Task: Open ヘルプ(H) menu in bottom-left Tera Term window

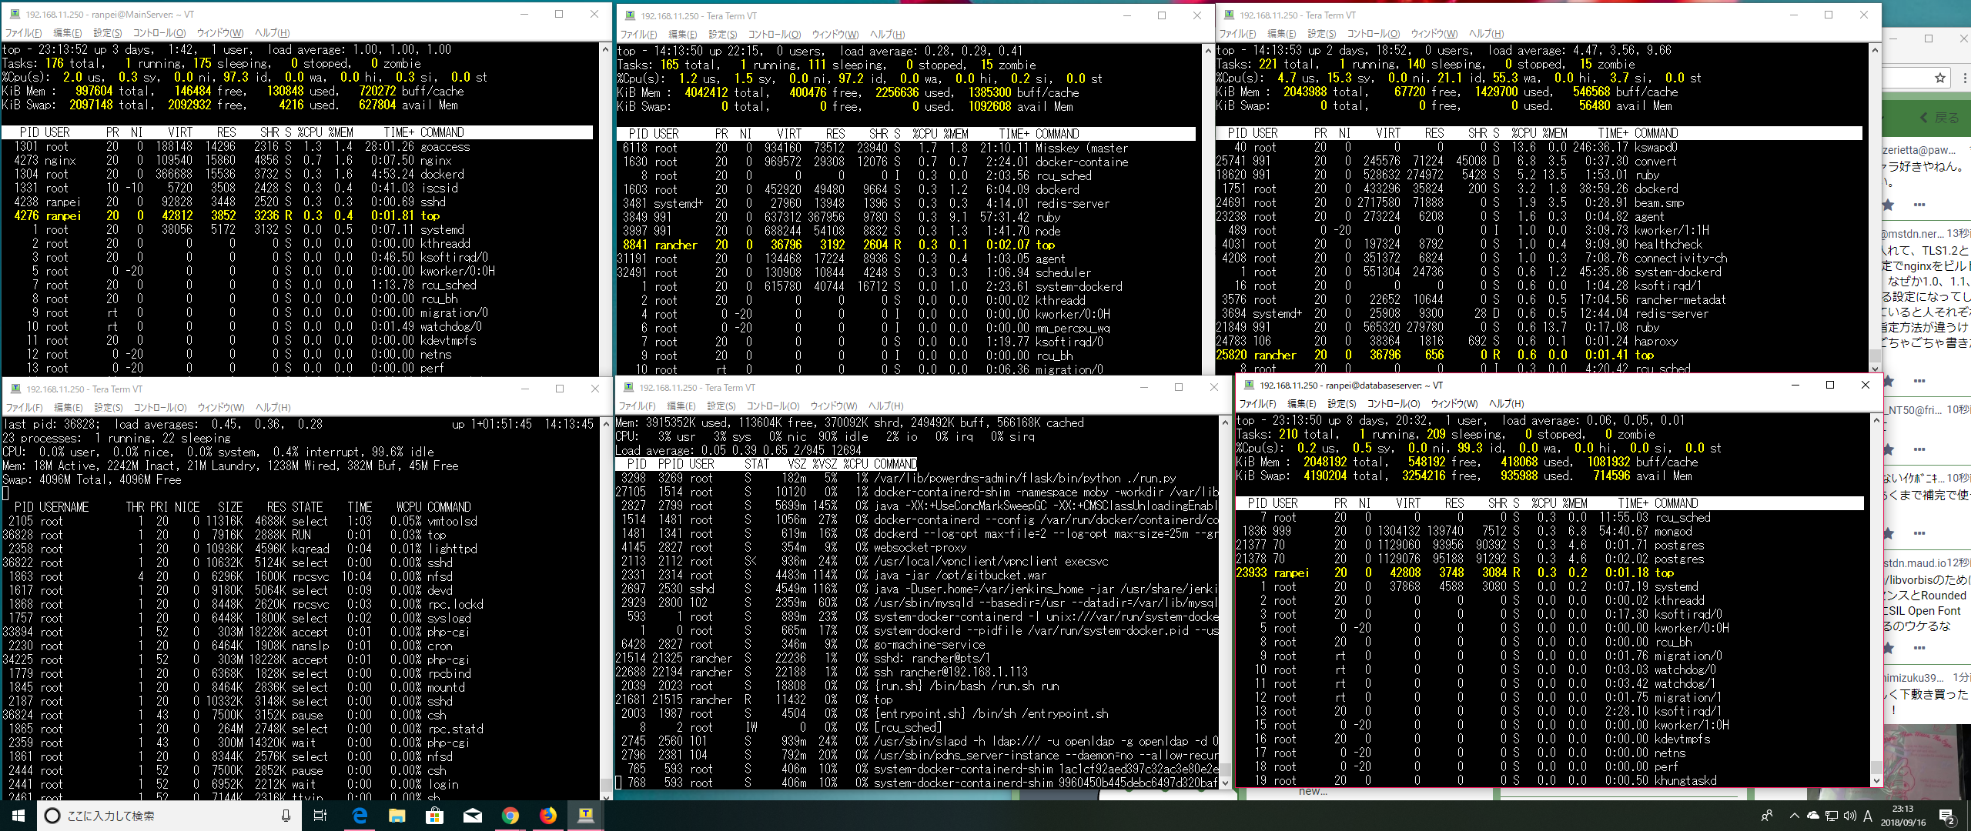Action: (x=272, y=408)
